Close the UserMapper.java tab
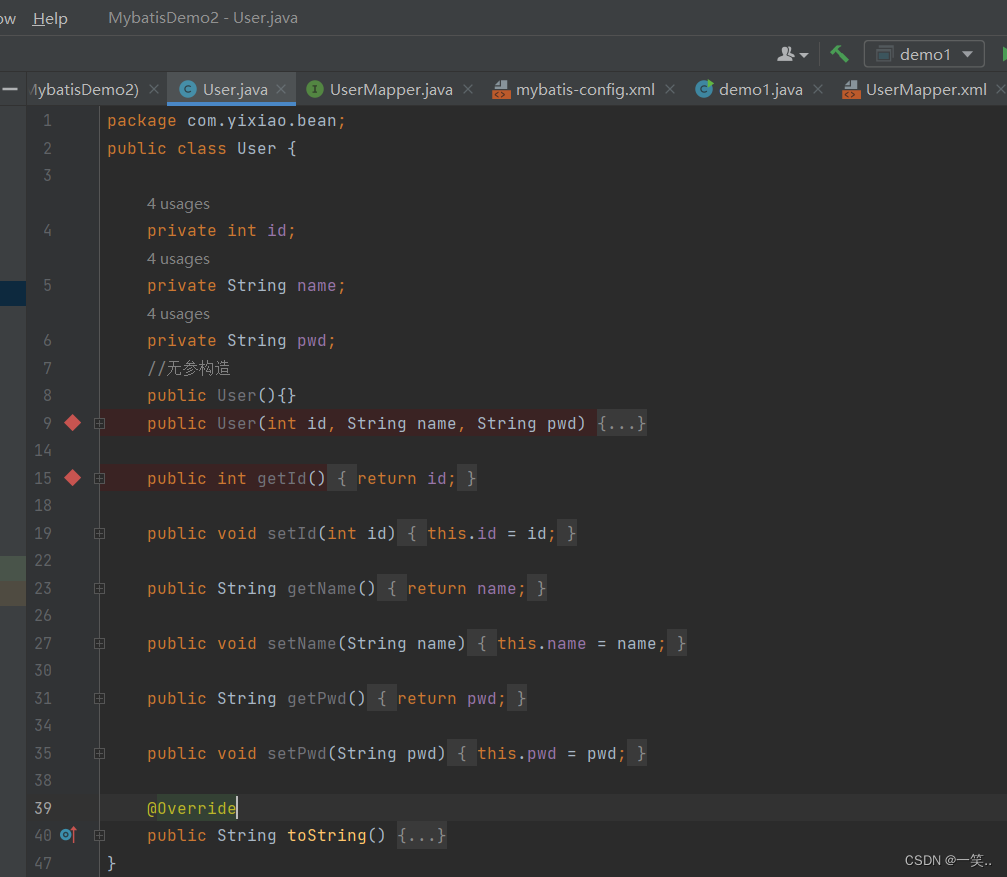This screenshot has width=1007, height=877. [468, 89]
